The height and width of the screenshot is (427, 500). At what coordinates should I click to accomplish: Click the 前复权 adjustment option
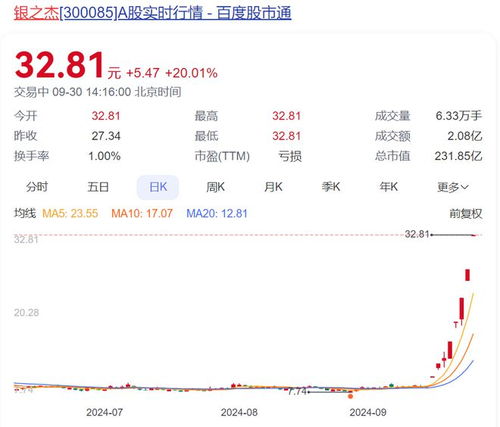[466, 213]
